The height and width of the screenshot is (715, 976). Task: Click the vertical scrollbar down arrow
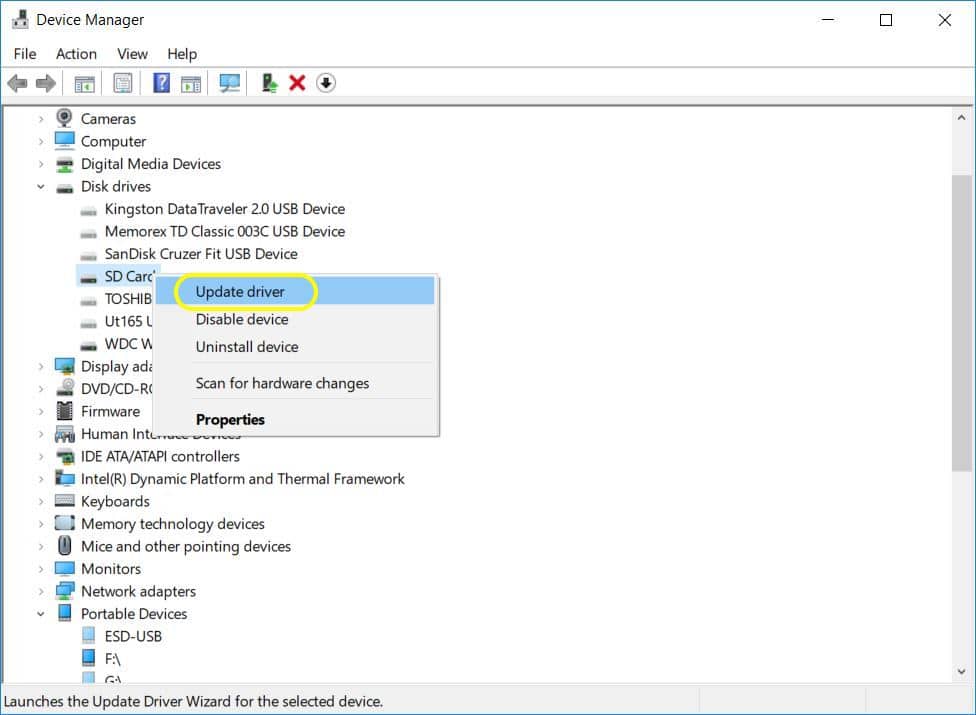(961, 673)
